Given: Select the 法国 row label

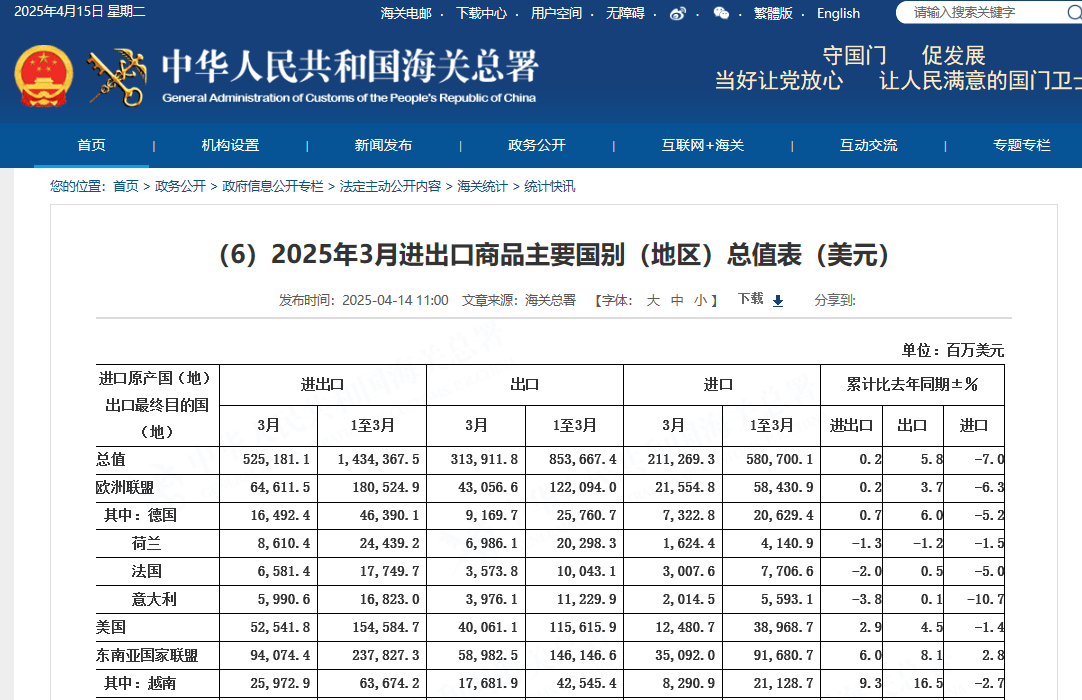Looking at the screenshot, I should pyautogui.click(x=146, y=572).
